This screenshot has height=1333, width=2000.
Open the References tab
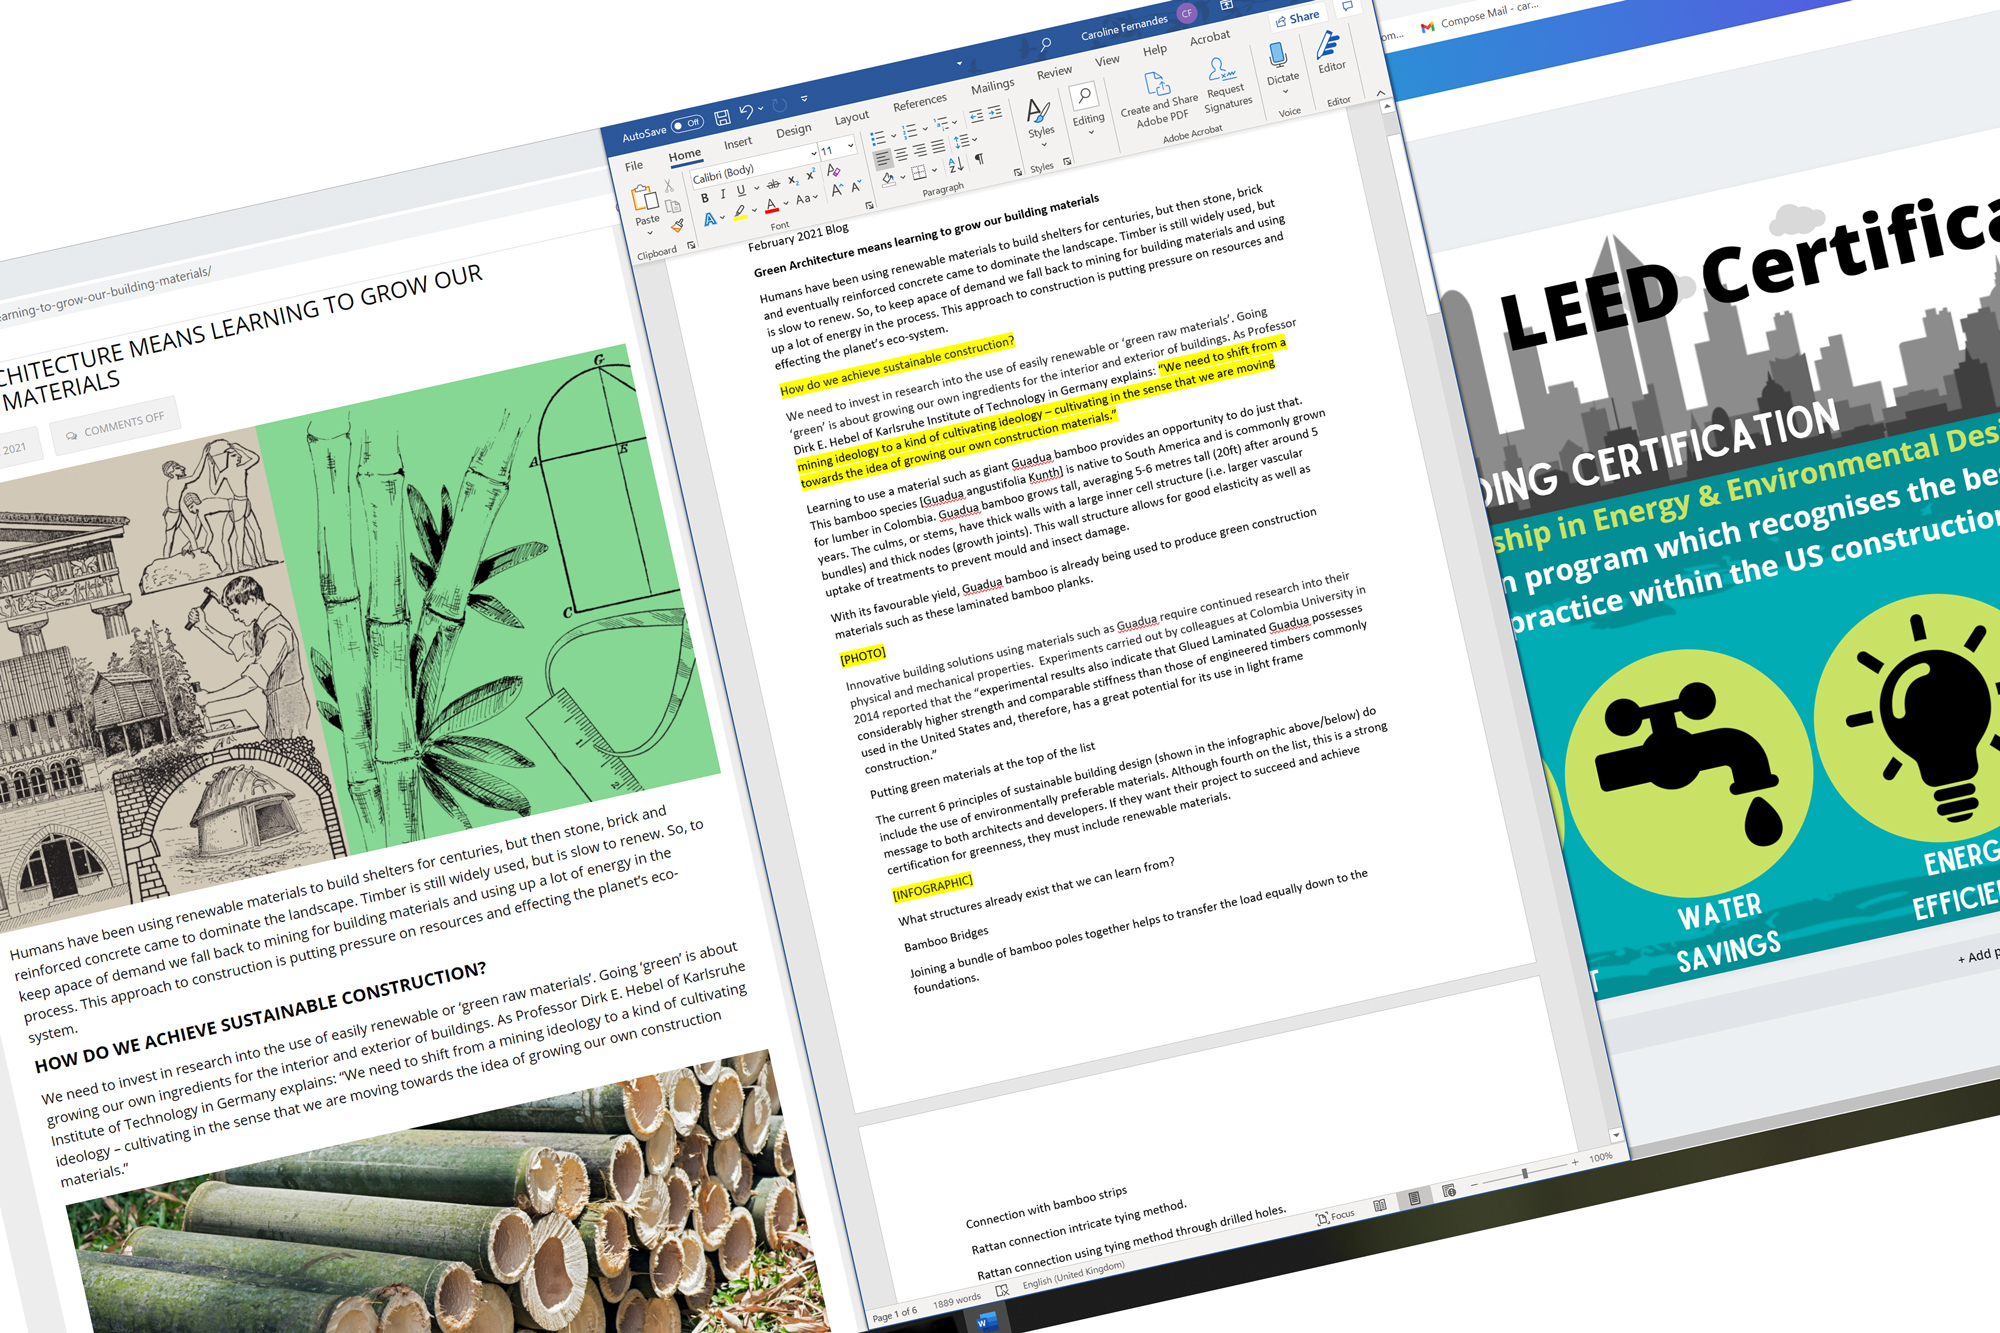pos(919,102)
